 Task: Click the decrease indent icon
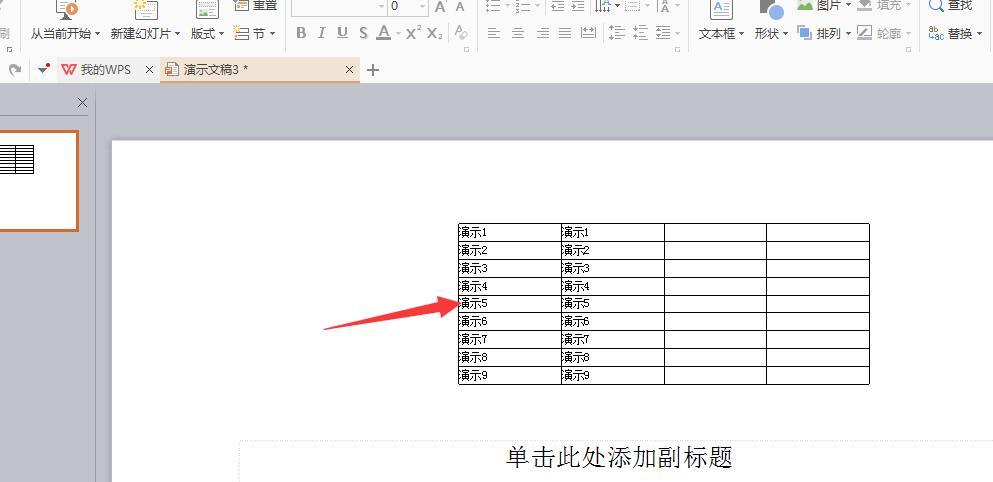point(557,6)
